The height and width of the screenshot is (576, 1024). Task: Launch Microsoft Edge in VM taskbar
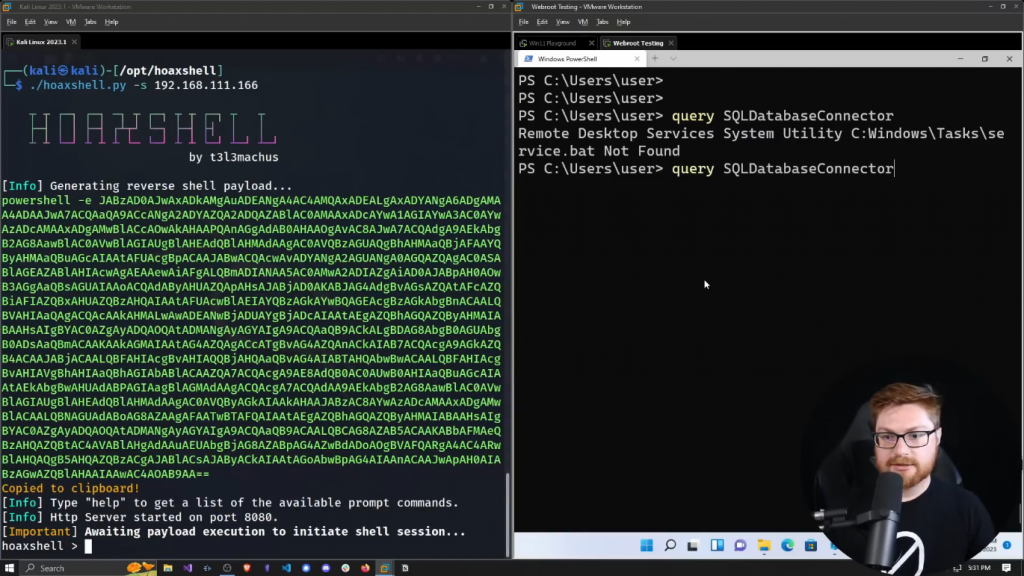[x=788, y=545]
